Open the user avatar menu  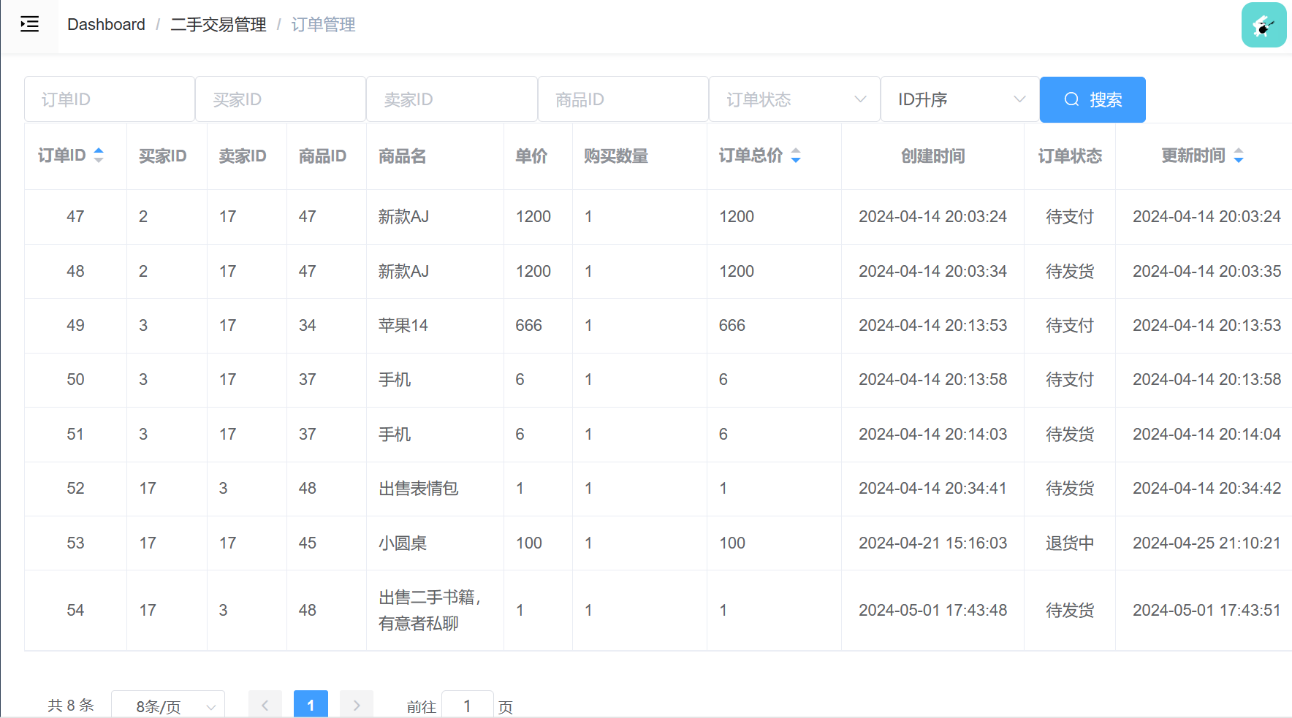1264,25
